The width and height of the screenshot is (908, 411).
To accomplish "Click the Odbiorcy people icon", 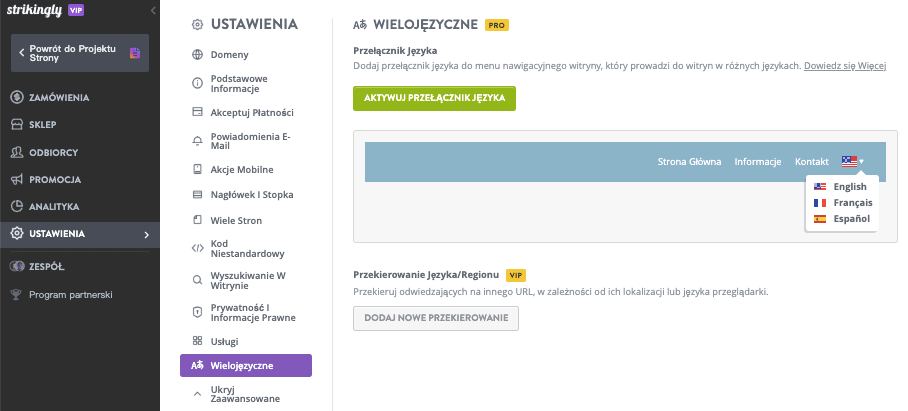I will (x=17, y=152).
